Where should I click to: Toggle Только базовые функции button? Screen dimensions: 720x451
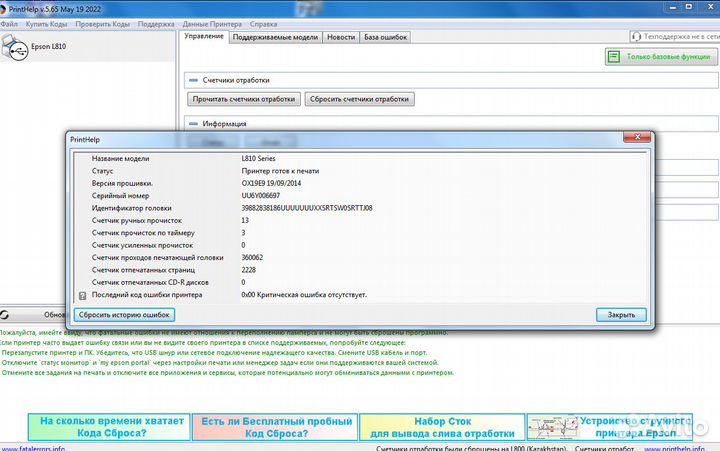coord(661,56)
